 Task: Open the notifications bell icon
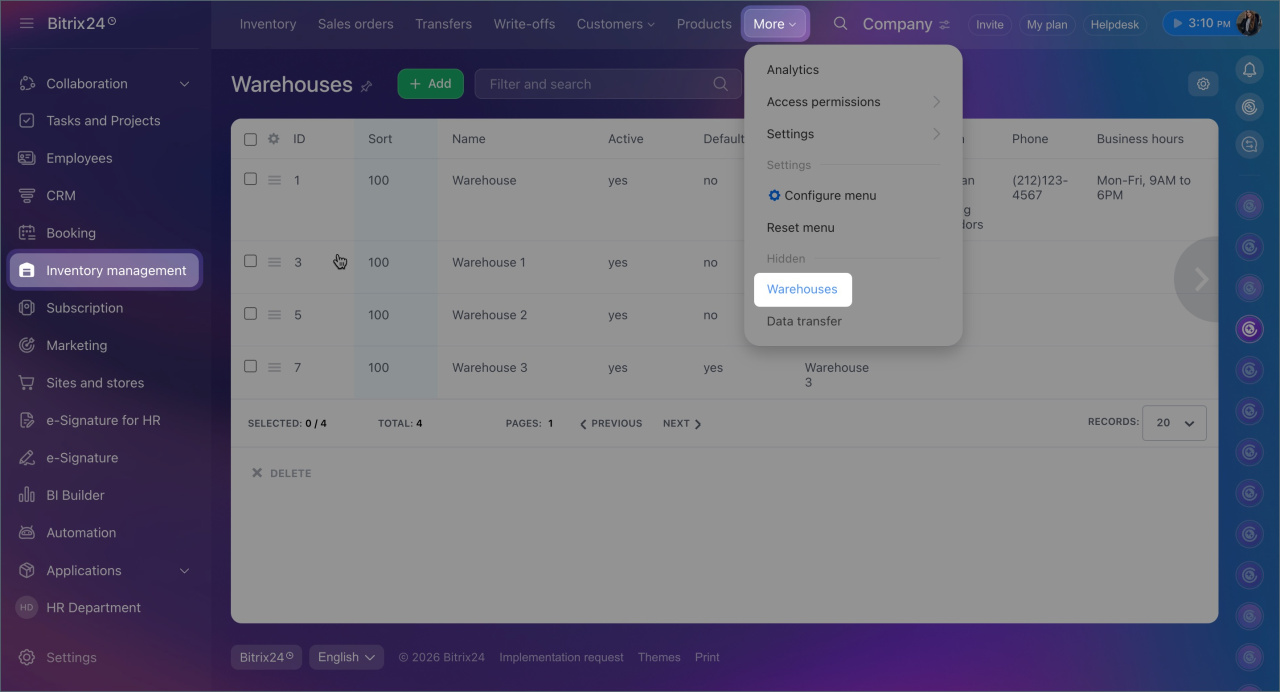[x=1248, y=69]
